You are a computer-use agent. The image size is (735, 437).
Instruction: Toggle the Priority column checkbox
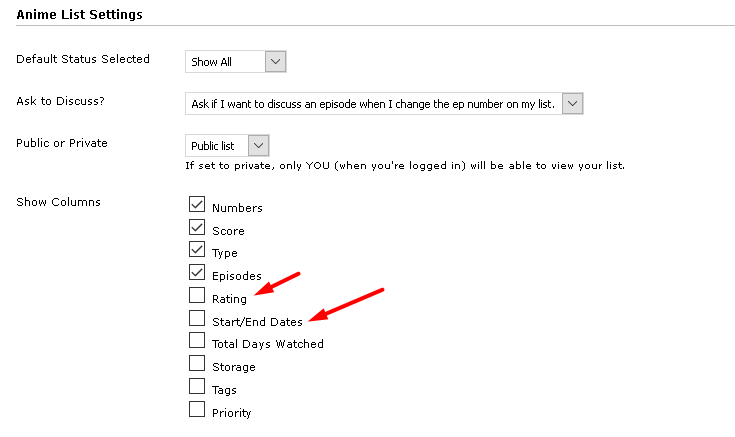[x=197, y=409]
